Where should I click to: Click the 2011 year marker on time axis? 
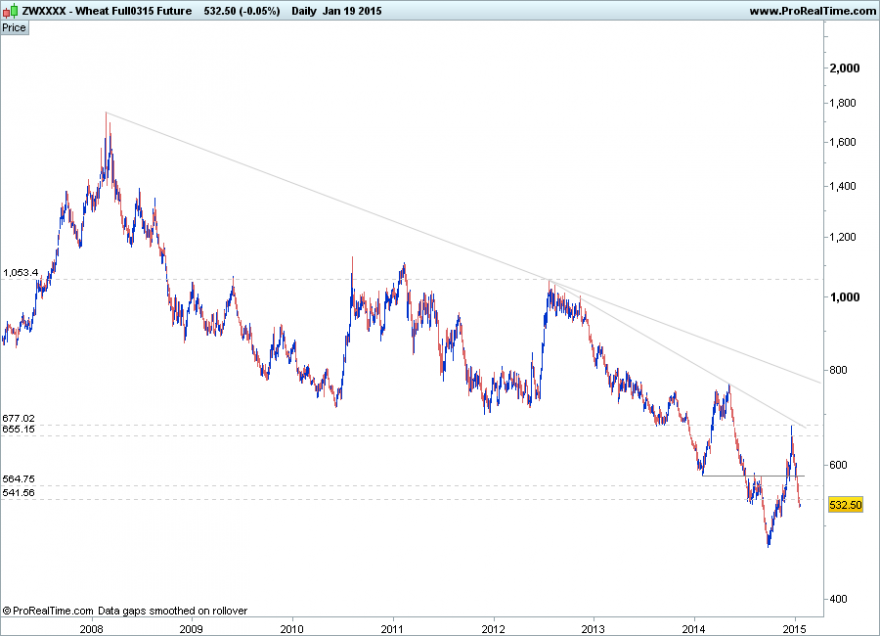coord(392,629)
